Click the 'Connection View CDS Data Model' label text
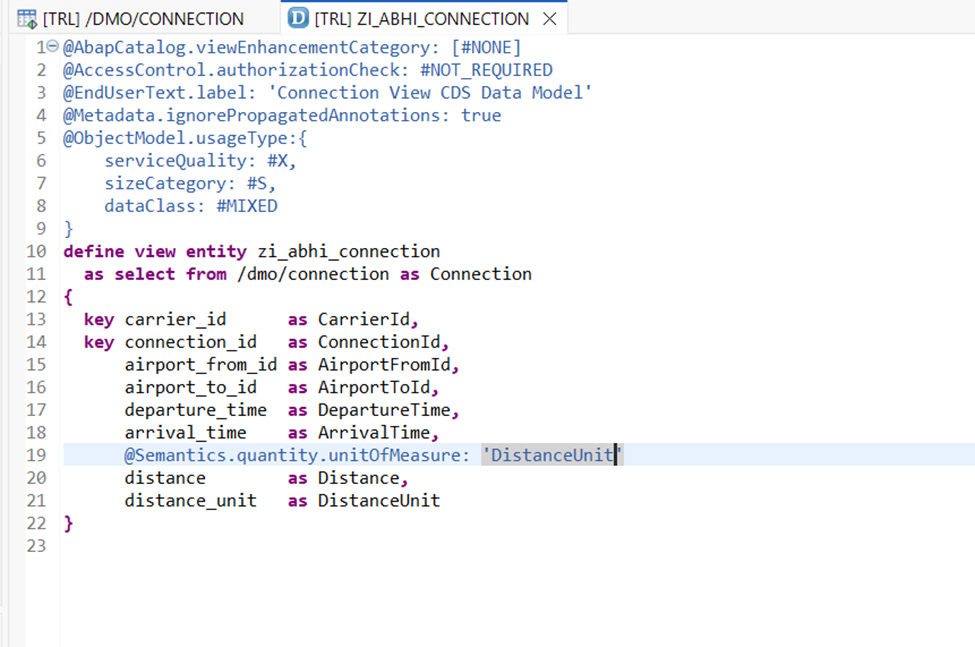 click(x=431, y=93)
